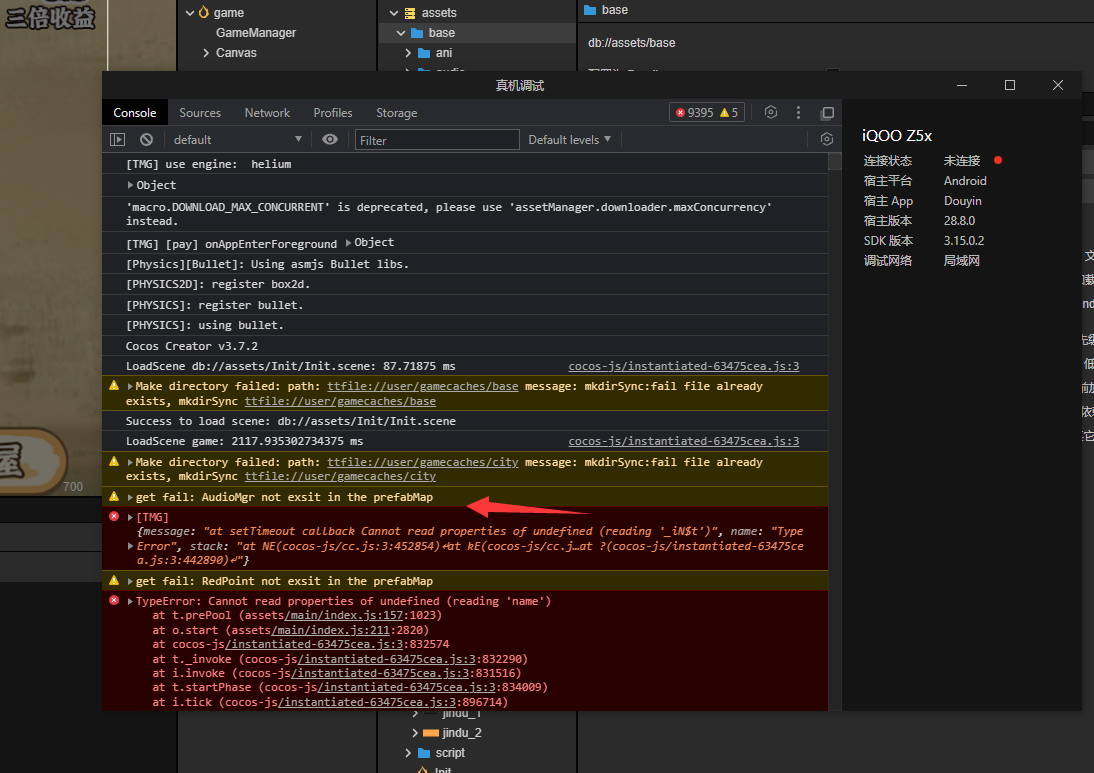Click the red disconnected status dot

[998, 160]
